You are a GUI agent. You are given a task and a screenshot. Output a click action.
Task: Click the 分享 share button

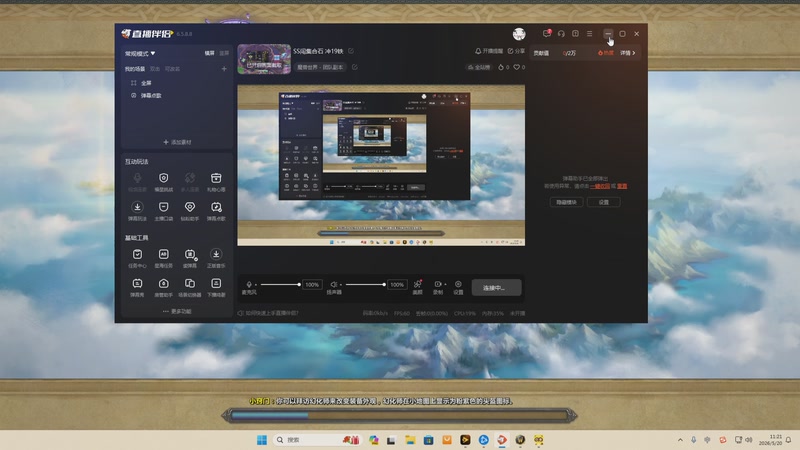pyautogui.click(x=516, y=51)
